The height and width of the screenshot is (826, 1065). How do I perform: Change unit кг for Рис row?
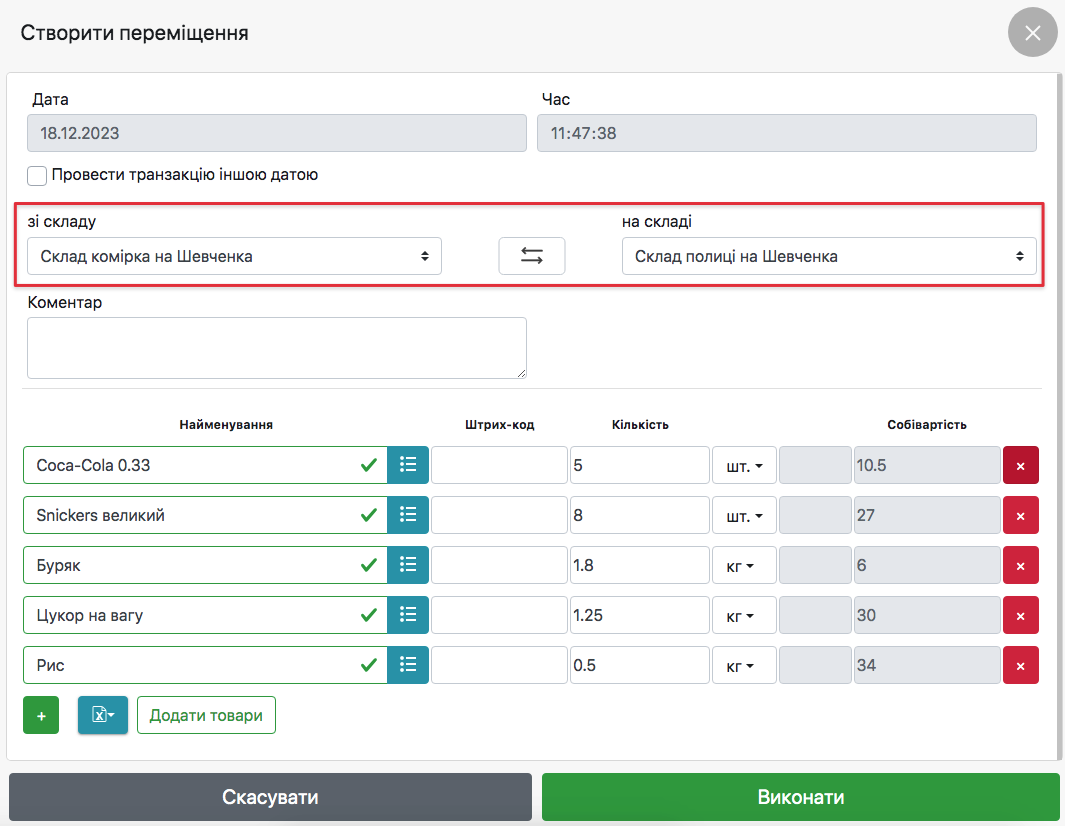(x=743, y=666)
